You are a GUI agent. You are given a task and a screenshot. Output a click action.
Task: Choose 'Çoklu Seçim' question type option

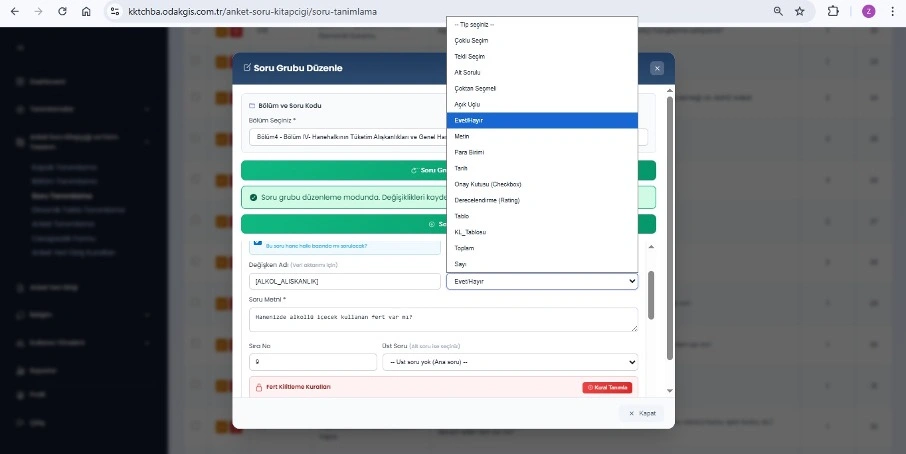[x=471, y=40]
